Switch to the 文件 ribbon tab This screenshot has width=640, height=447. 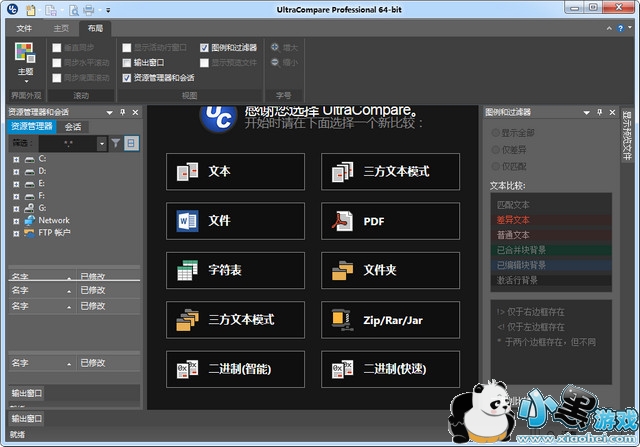pyautogui.click(x=24, y=29)
